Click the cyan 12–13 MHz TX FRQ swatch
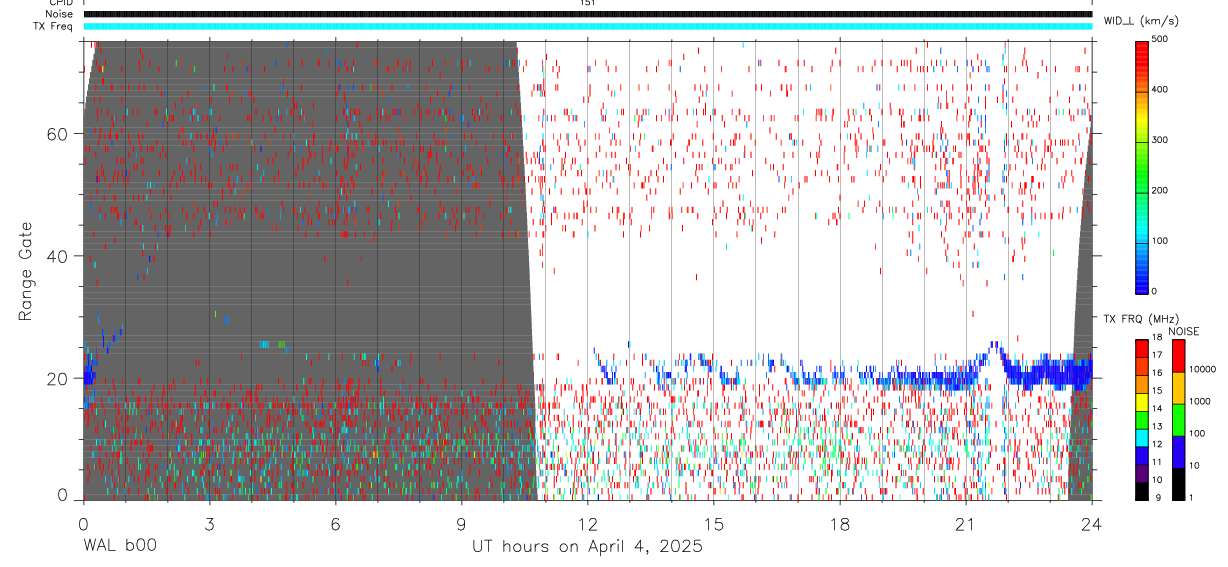Screen dimensions: 1228x567 coord(1141,437)
